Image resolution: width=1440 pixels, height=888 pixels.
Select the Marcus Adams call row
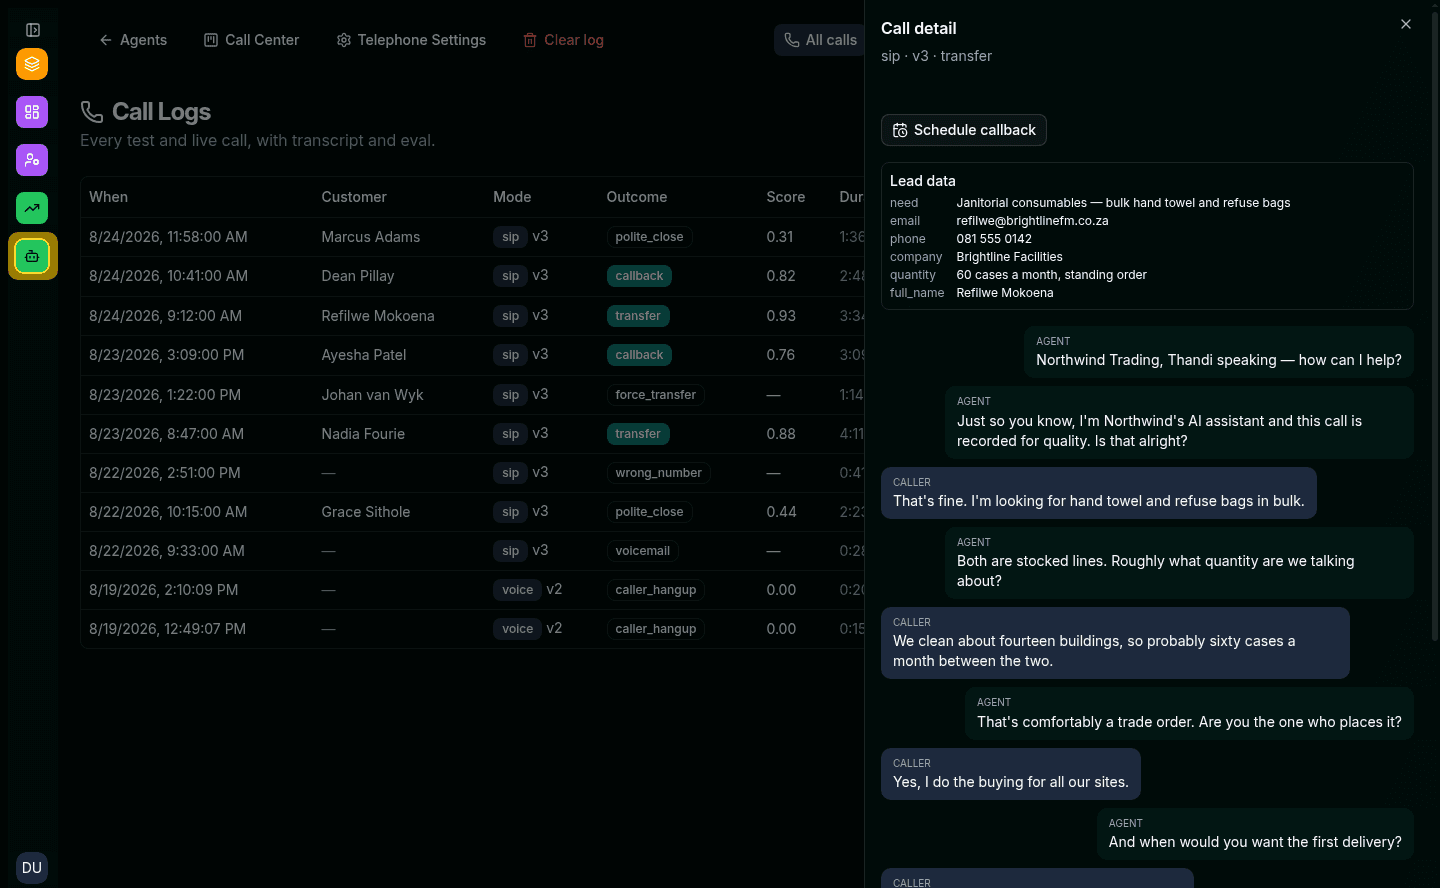[x=472, y=237]
